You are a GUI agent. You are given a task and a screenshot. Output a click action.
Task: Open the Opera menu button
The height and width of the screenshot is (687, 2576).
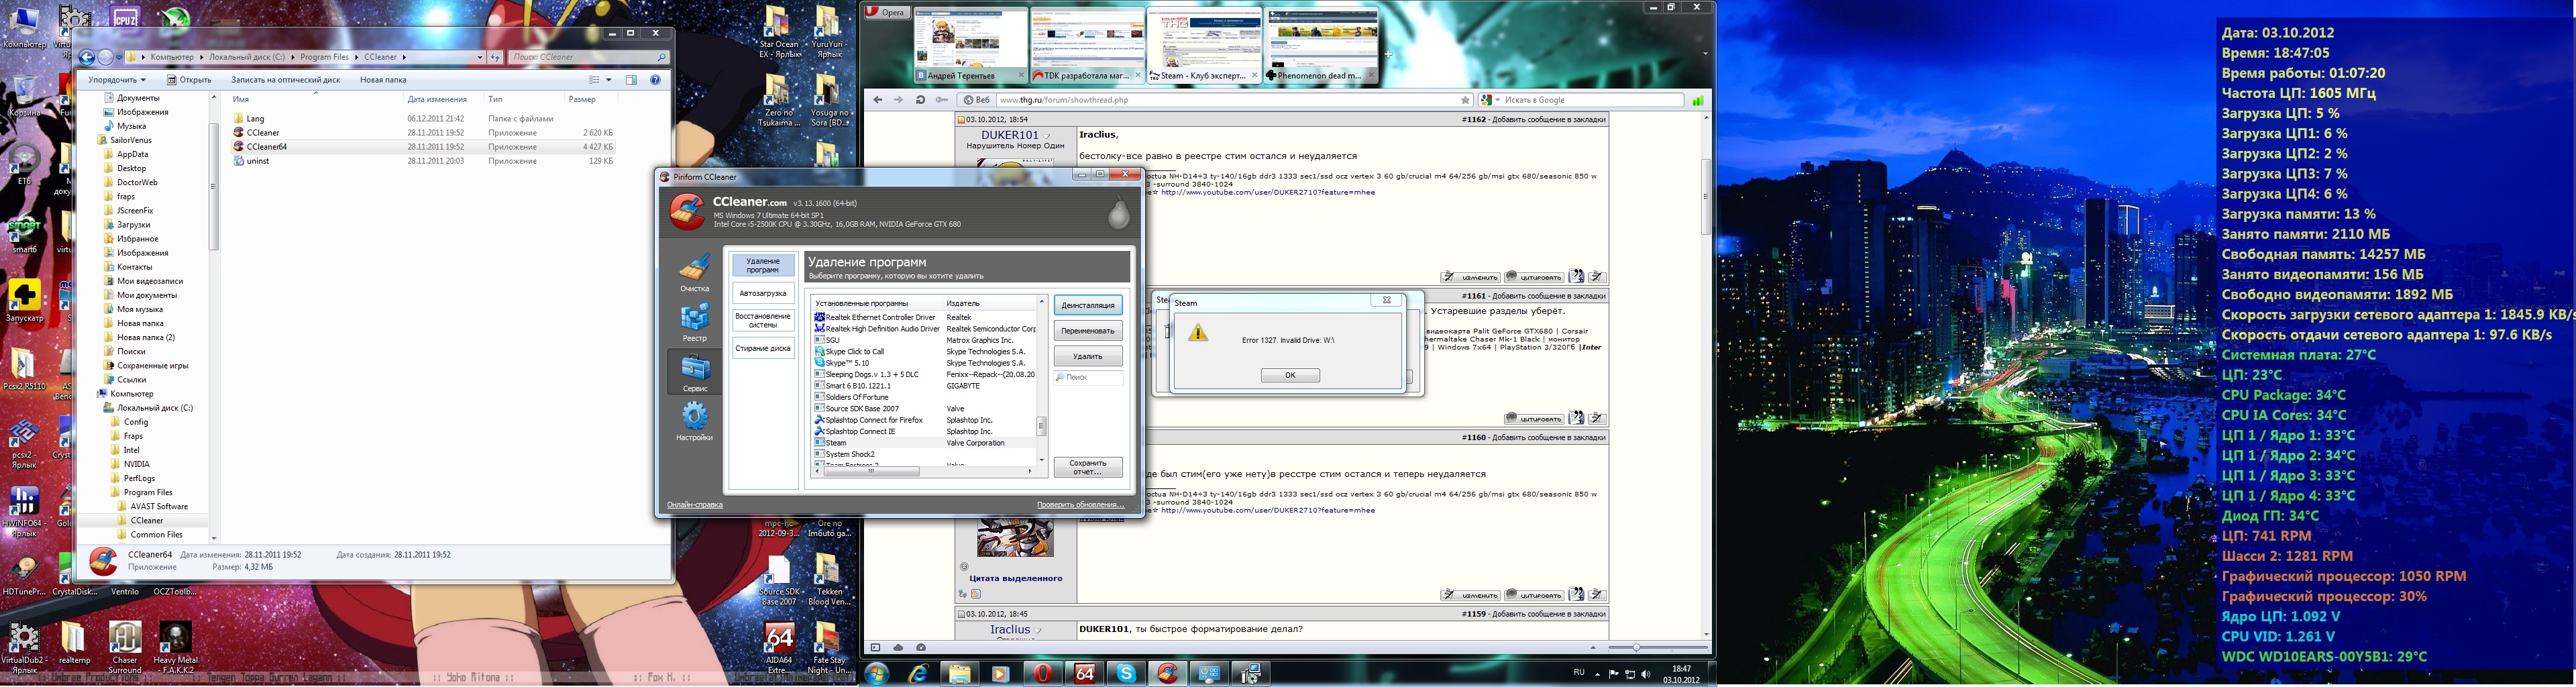(887, 12)
